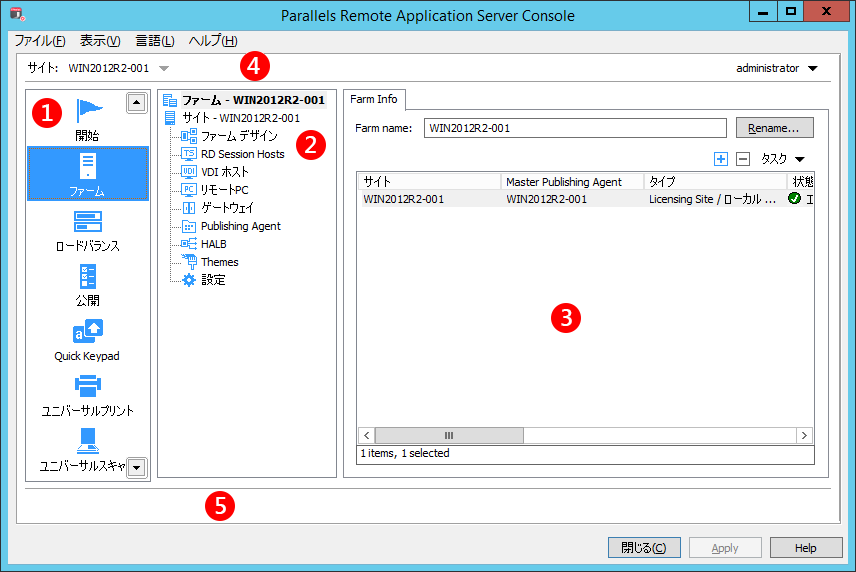Open the 言語(L) menu
The image size is (856, 572).
pos(155,41)
